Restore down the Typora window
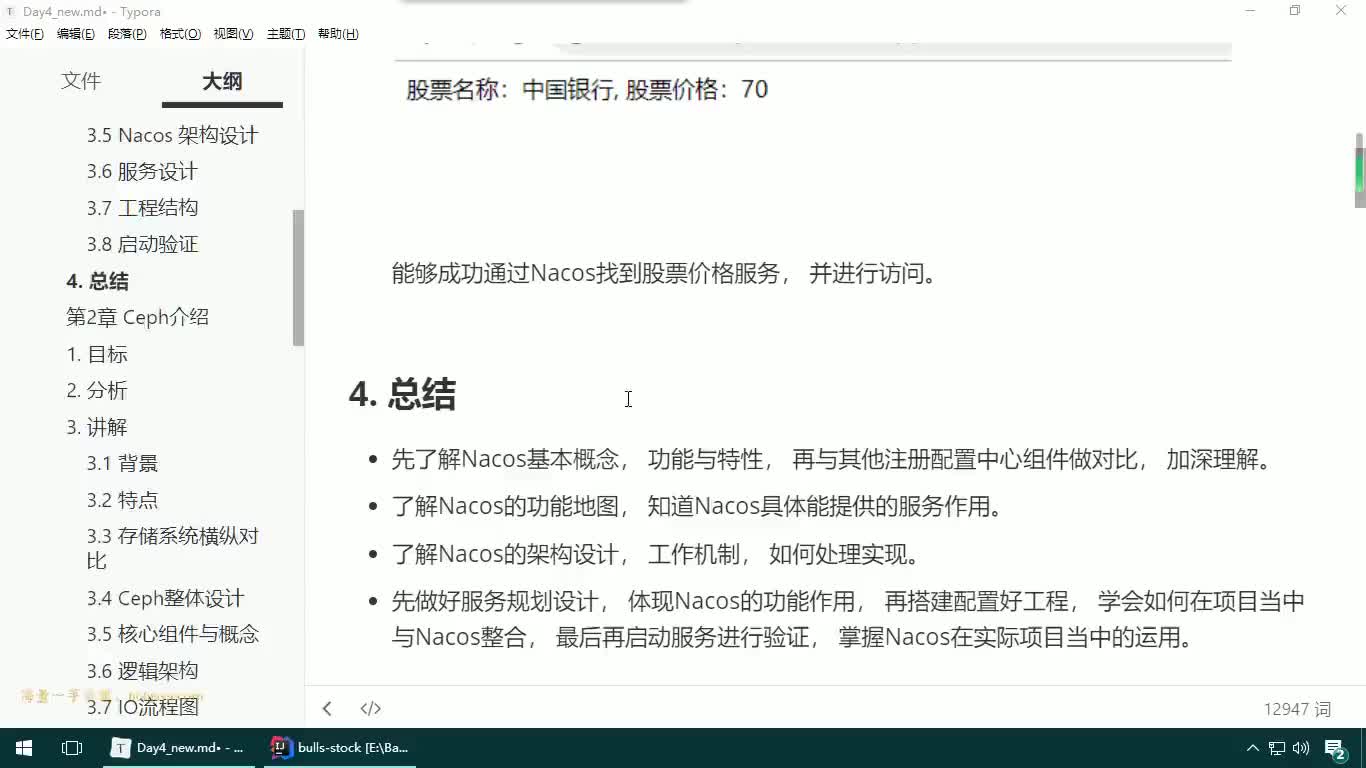The width and height of the screenshot is (1366, 768). coord(1296,11)
